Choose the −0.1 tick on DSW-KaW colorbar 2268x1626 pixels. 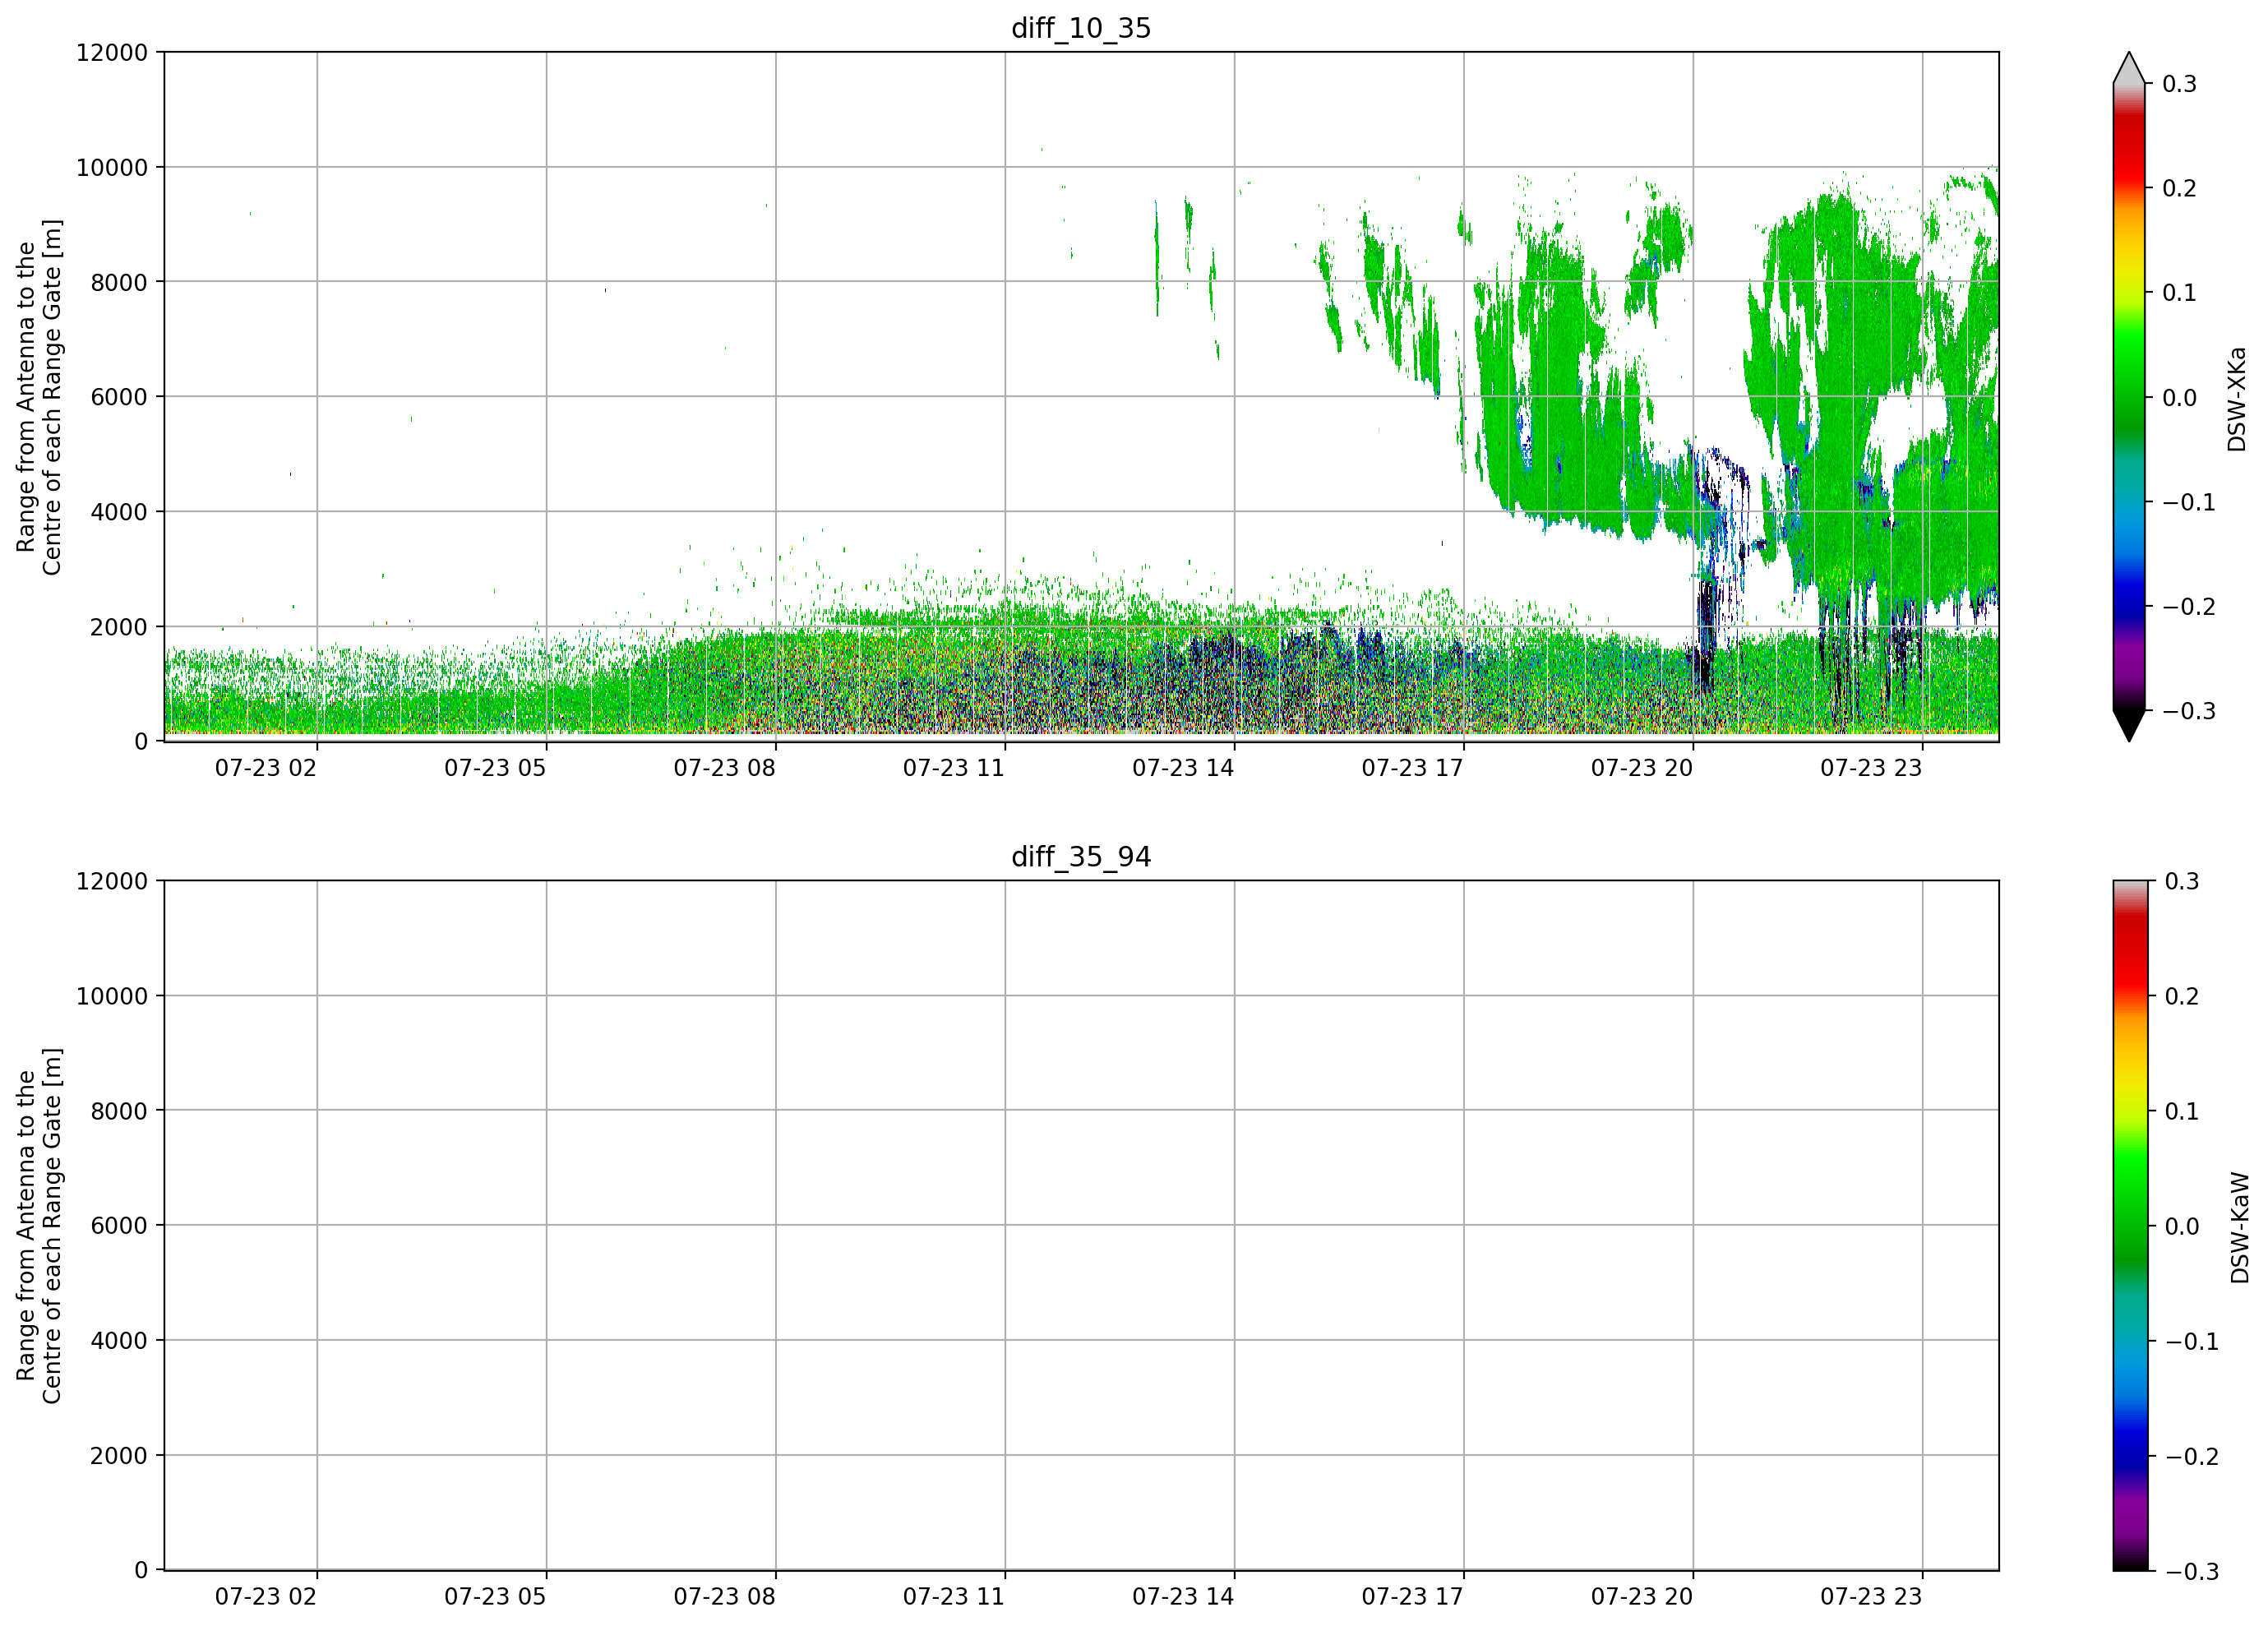[2191, 1342]
